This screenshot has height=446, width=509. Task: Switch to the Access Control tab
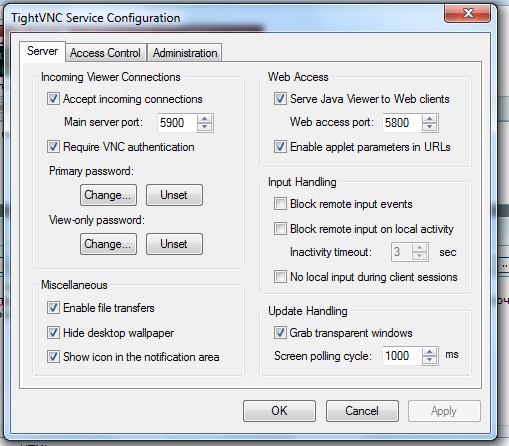click(x=105, y=53)
